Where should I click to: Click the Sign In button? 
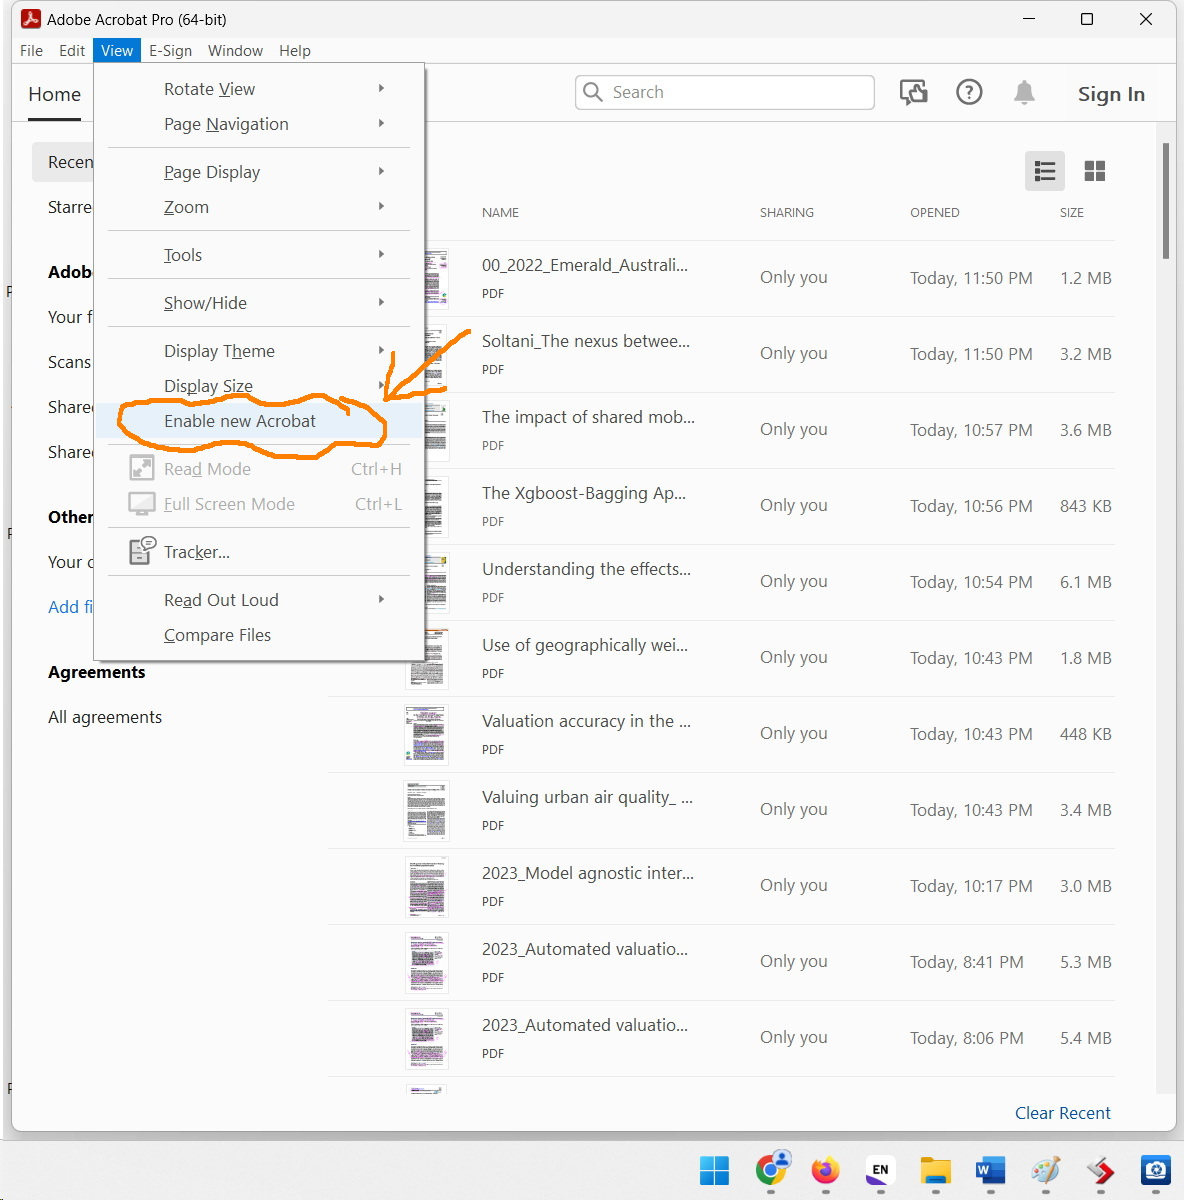tap(1110, 93)
